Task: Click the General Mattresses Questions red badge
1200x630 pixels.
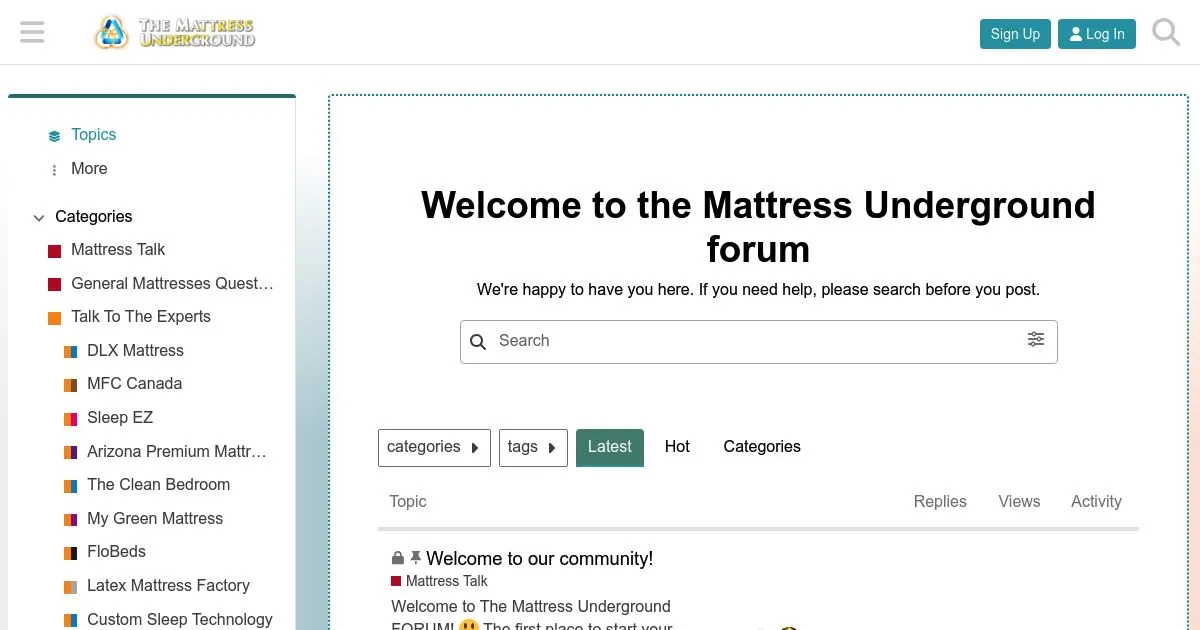Action: click(55, 285)
